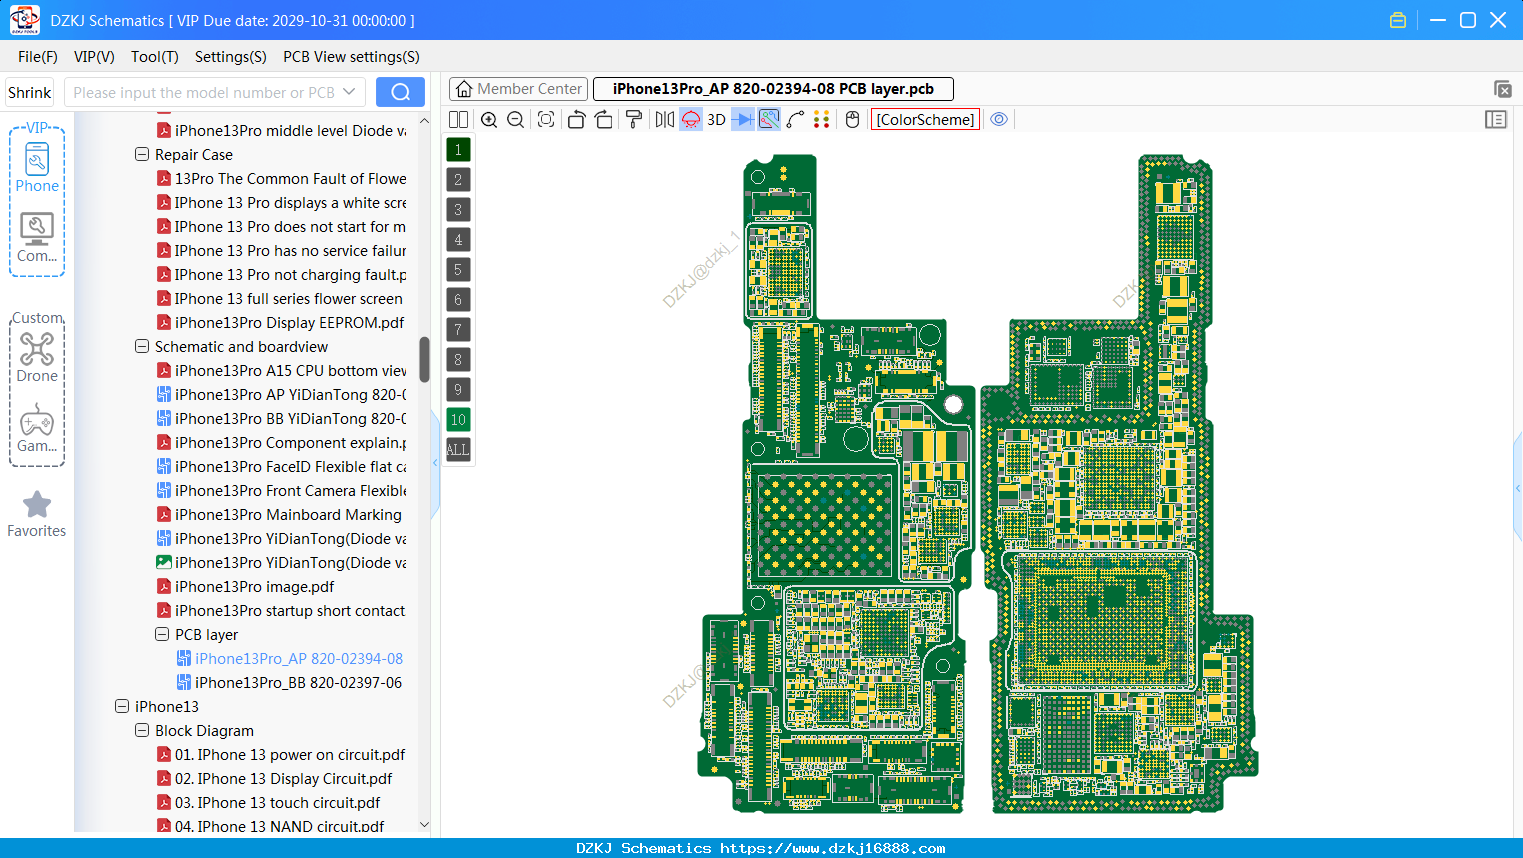Open PCB View settings(S) menu
The image size is (1523, 858).
pyautogui.click(x=351, y=57)
